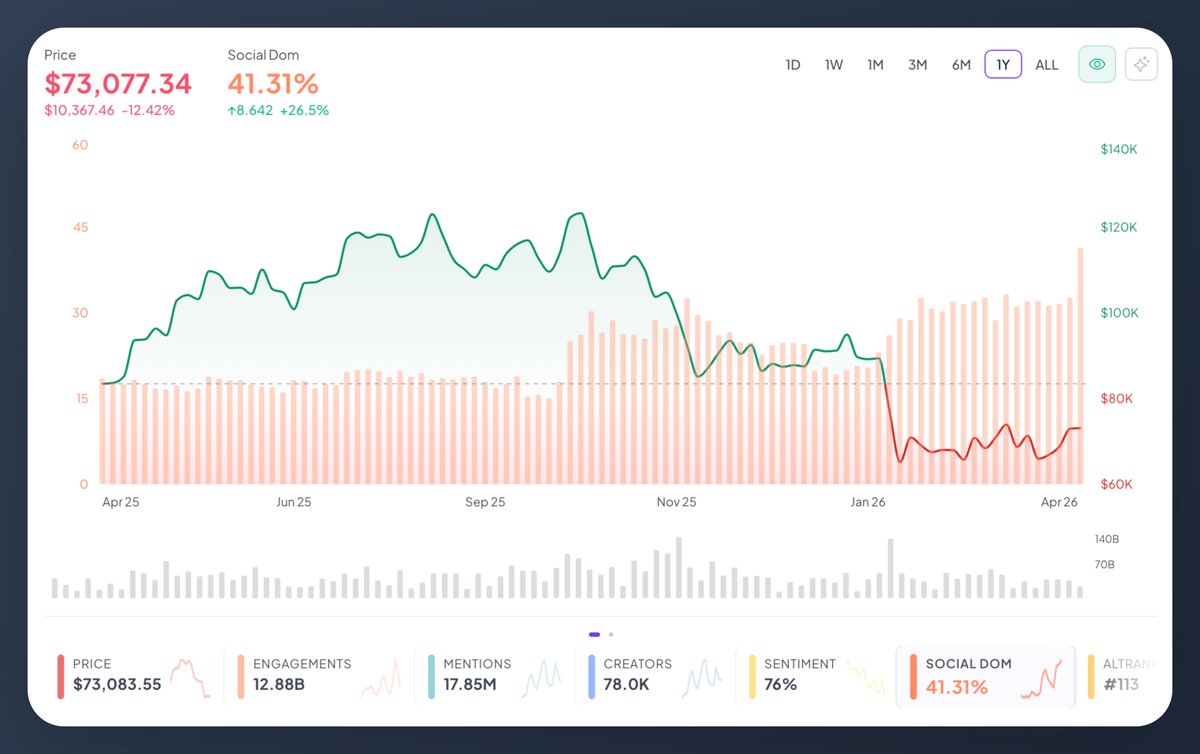
Task: Click the Social Dom sparkline icon
Action: click(x=1041, y=678)
